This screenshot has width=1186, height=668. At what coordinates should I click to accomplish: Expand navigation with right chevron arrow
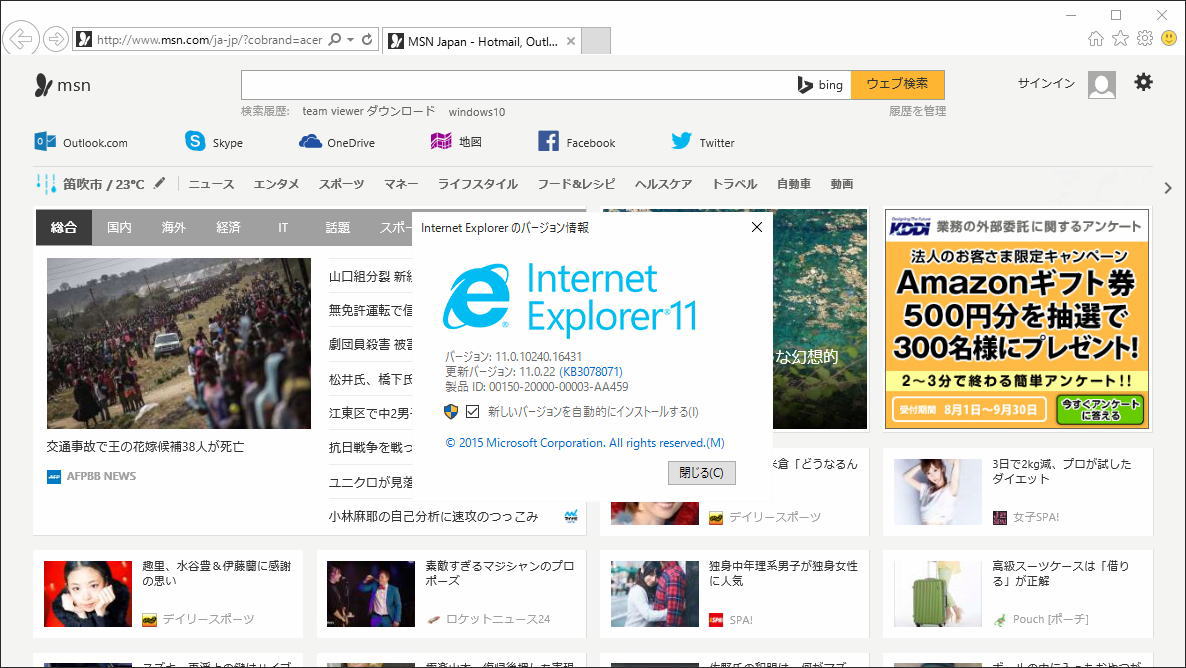1168,188
